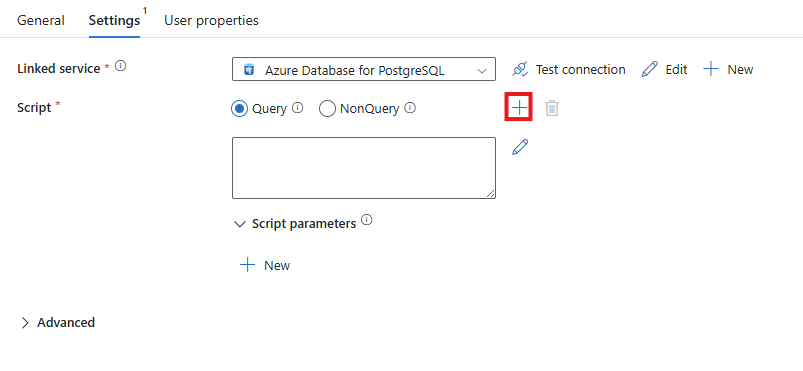
Task: Click the delete script trash icon
Action: point(552,108)
